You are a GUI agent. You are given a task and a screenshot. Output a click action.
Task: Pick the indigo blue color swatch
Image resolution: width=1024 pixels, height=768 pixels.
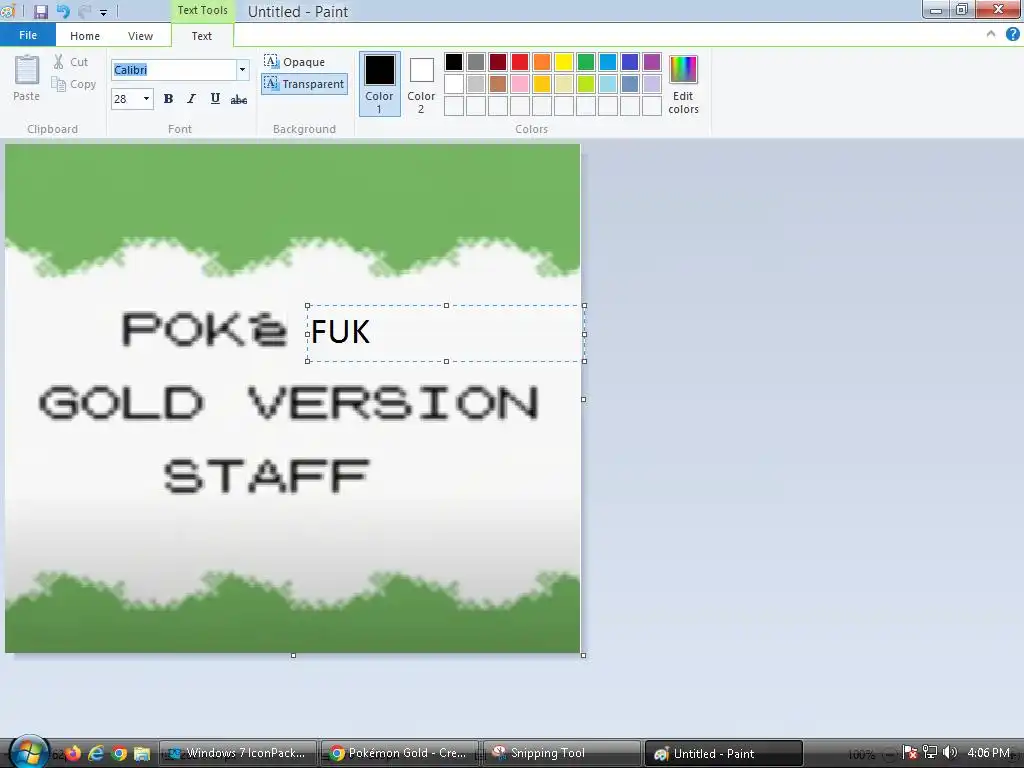(630, 62)
